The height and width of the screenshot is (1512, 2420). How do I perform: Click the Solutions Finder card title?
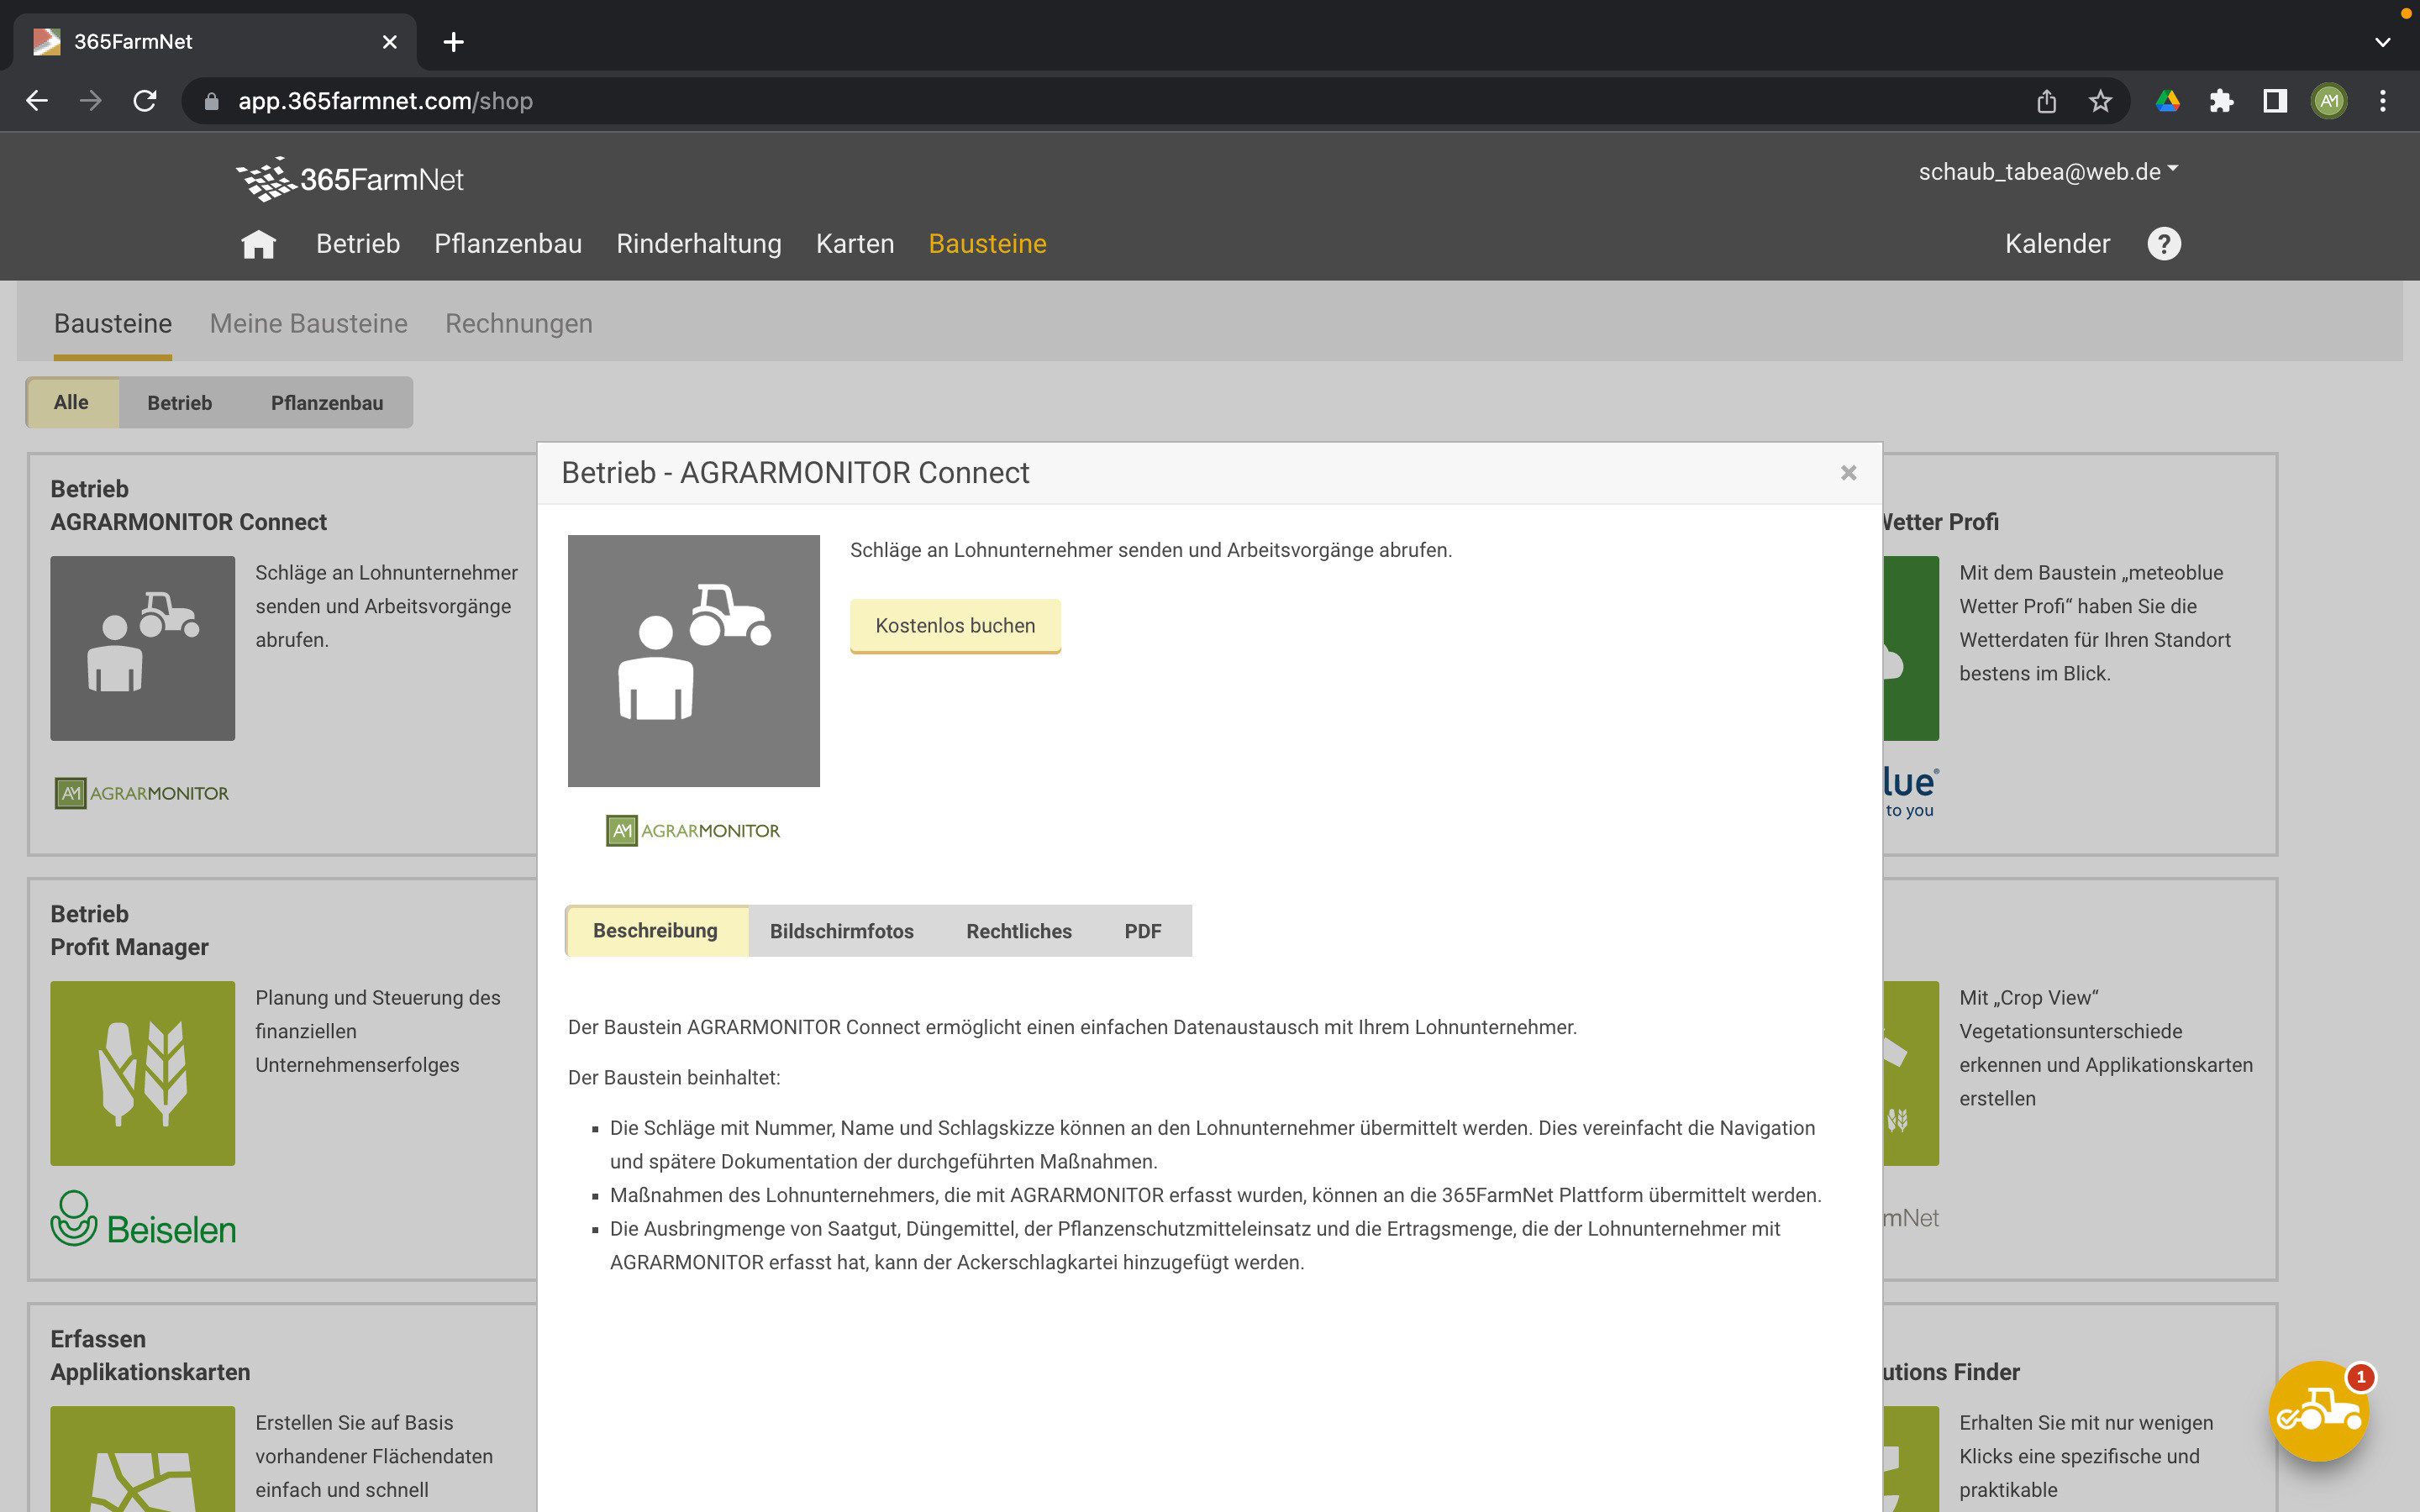coord(1952,1372)
